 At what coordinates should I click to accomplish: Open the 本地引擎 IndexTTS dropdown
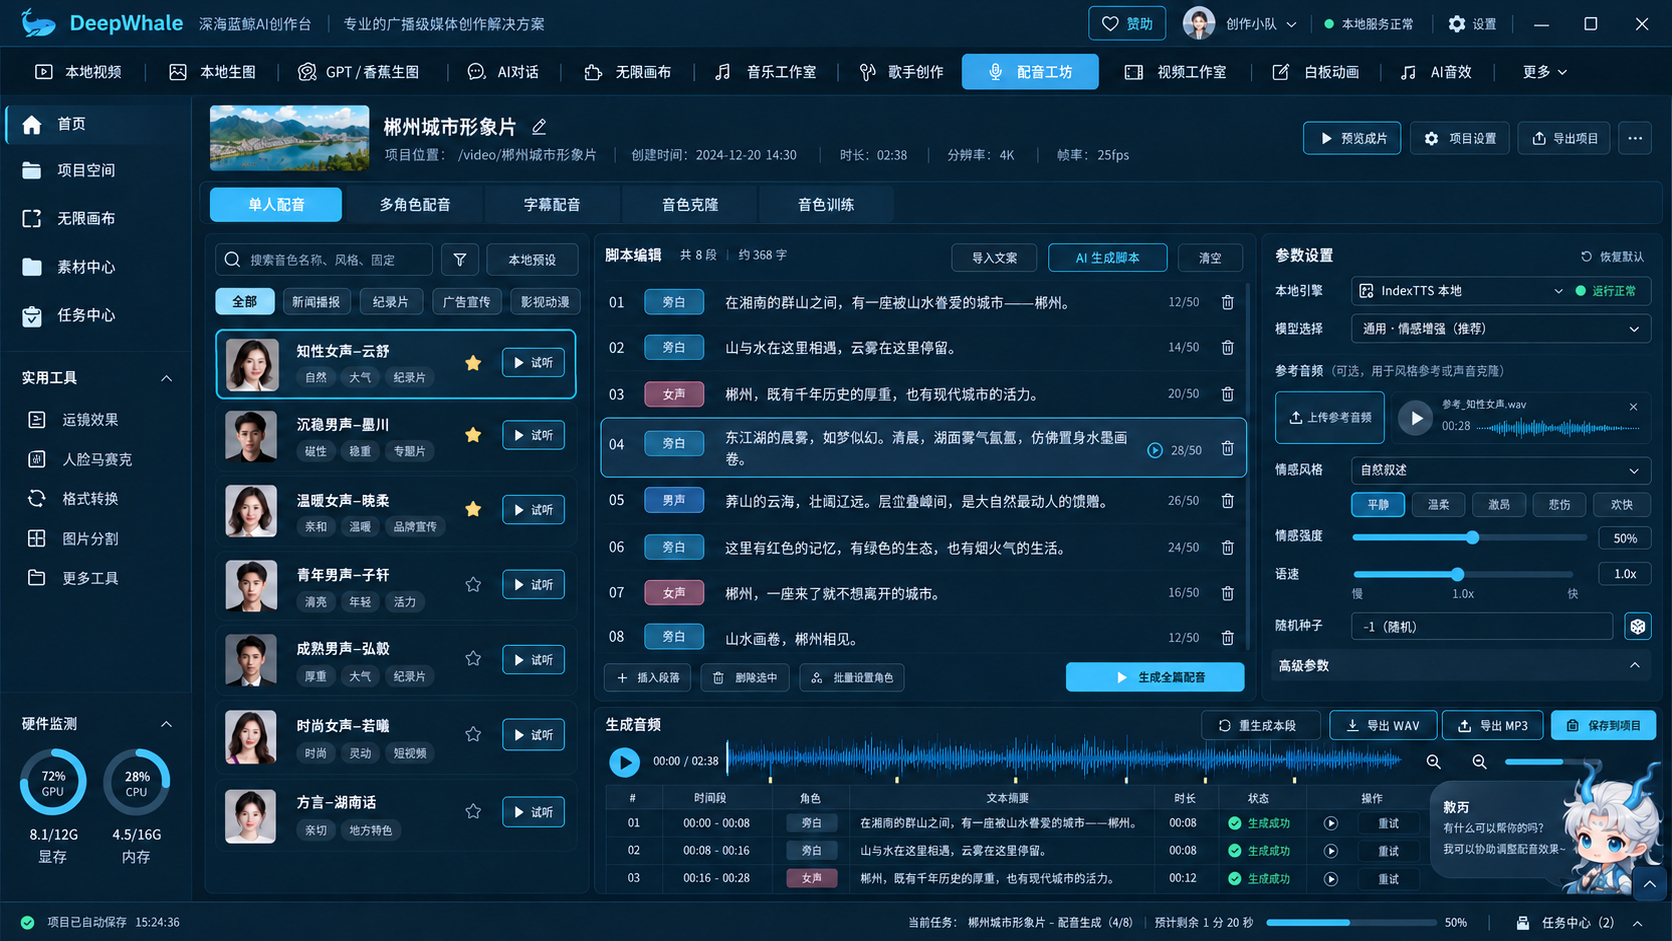click(x=1460, y=291)
